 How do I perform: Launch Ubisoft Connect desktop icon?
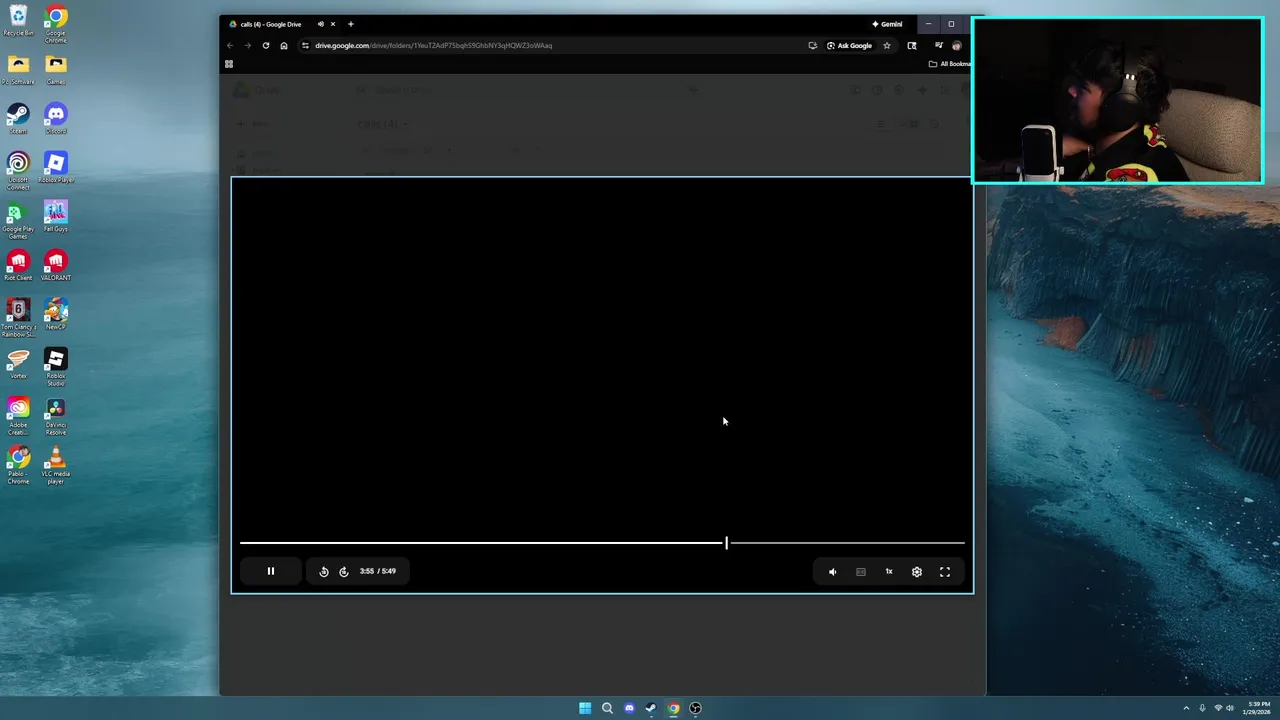pos(18,170)
